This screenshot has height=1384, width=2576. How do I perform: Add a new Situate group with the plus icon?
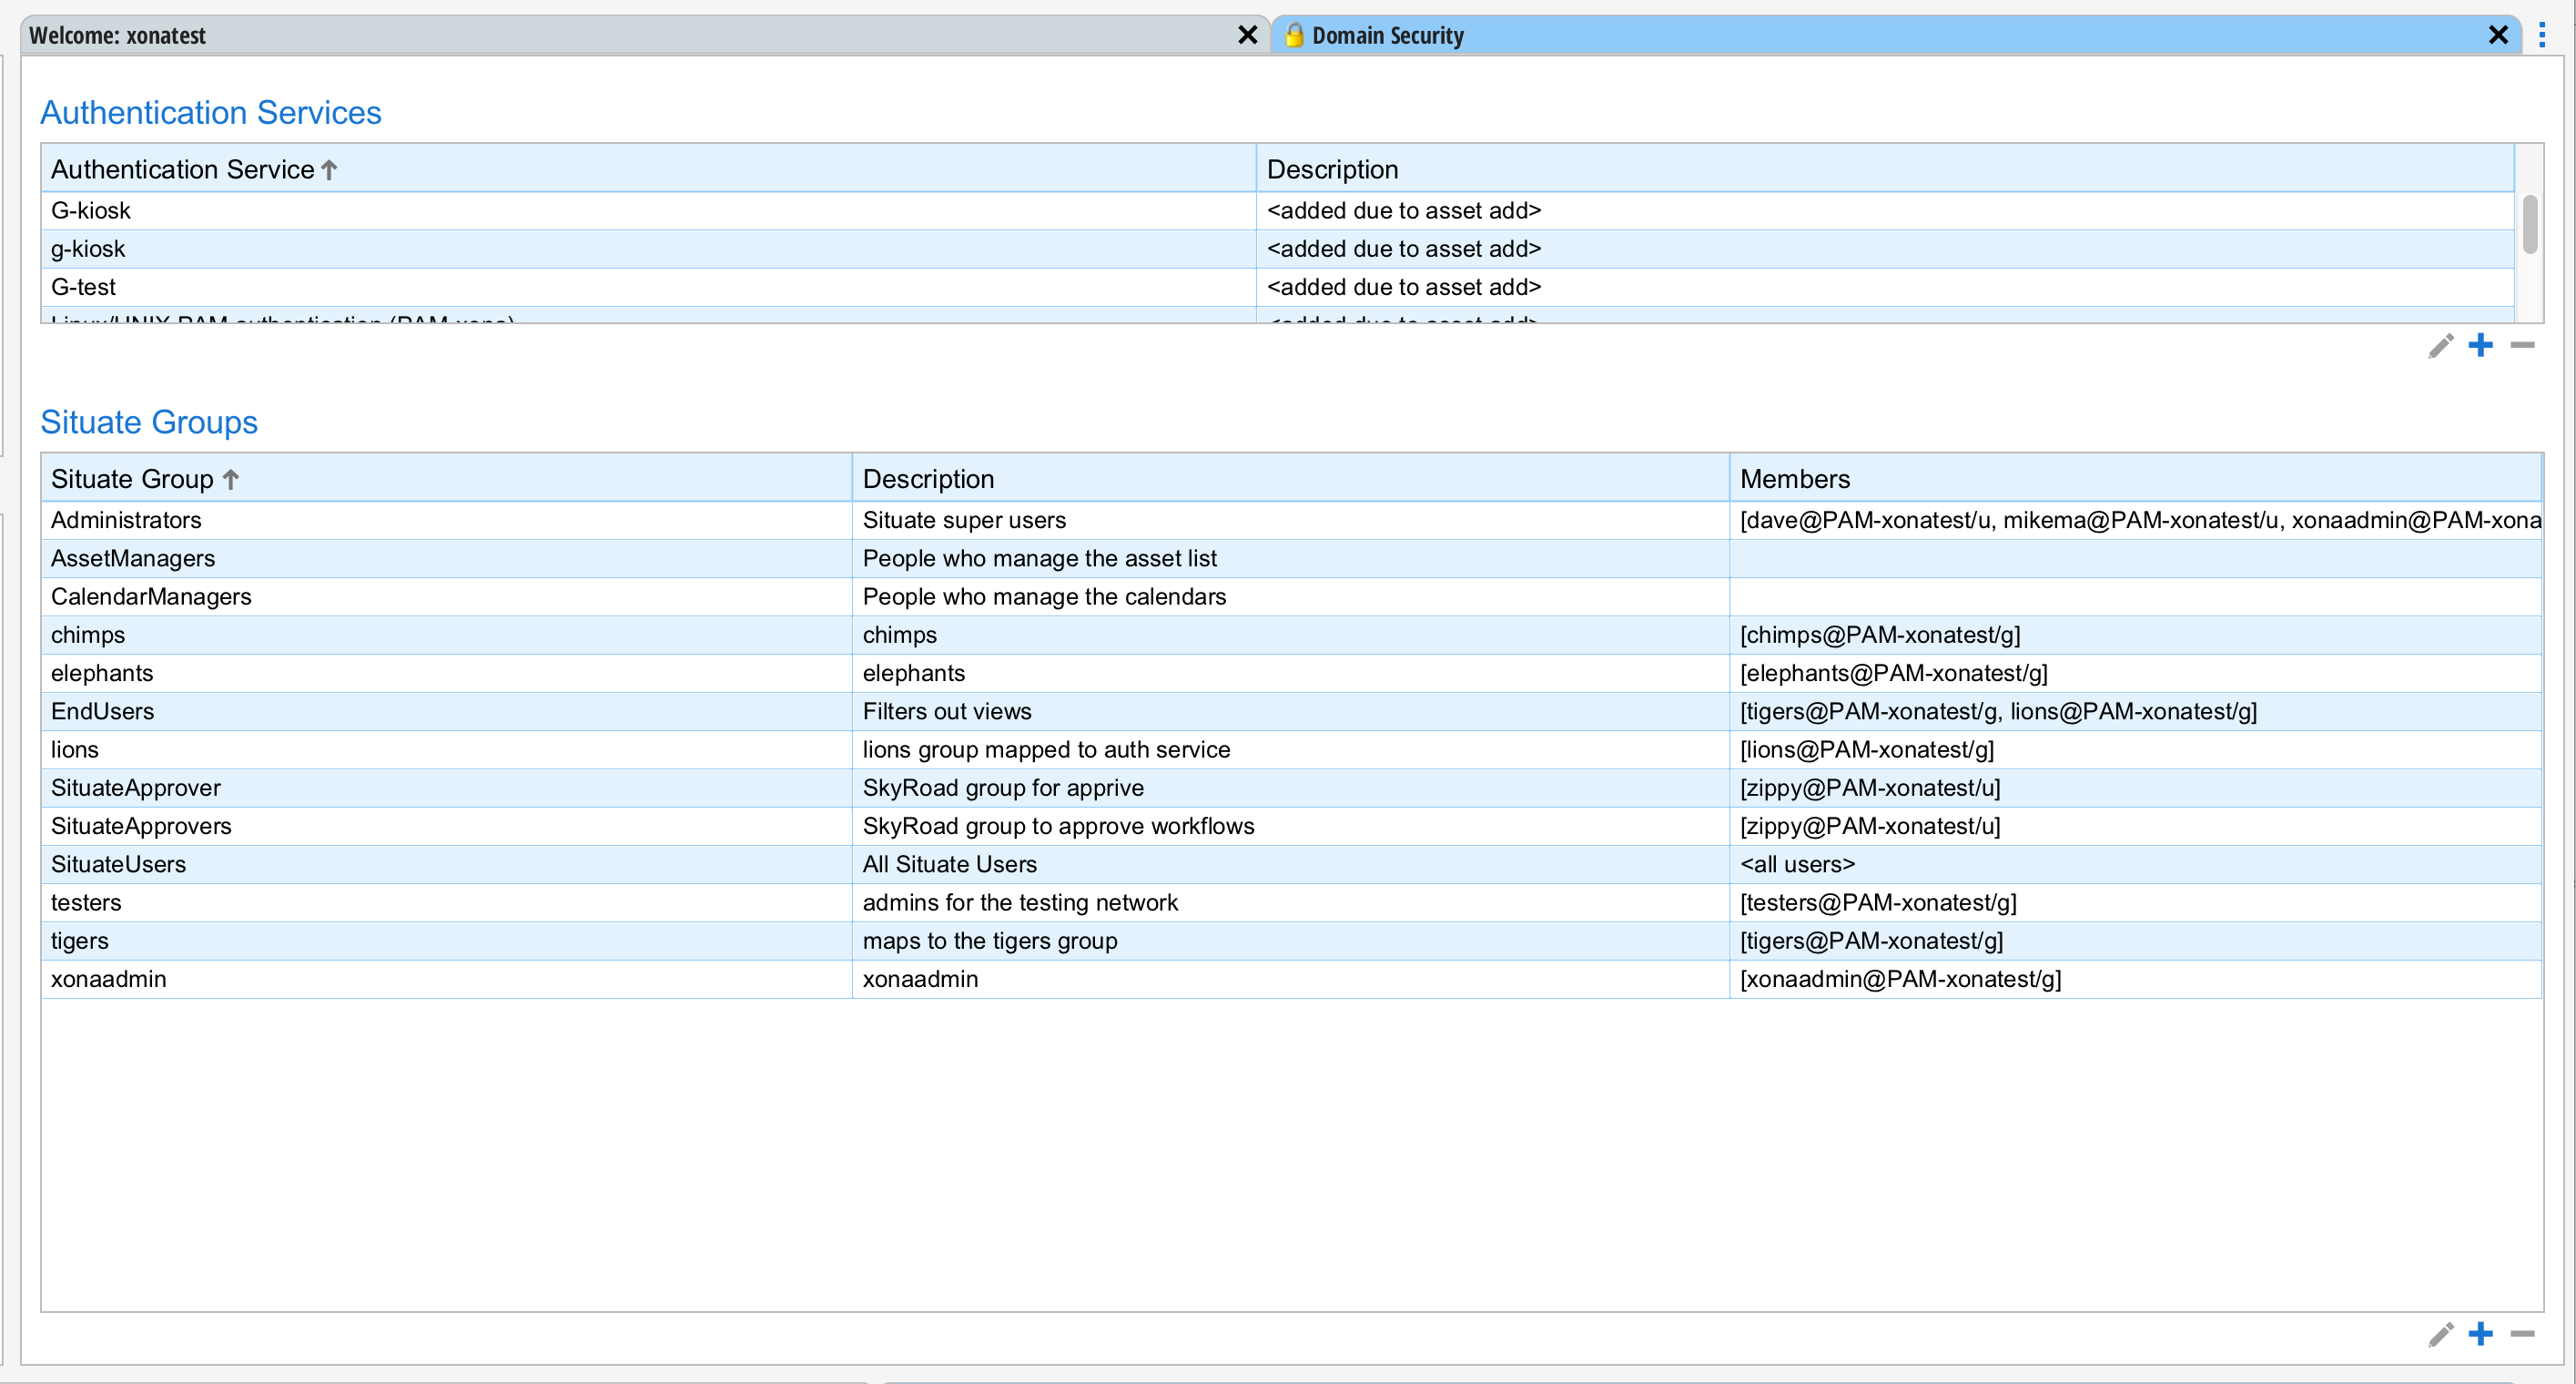tap(2481, 1334)
